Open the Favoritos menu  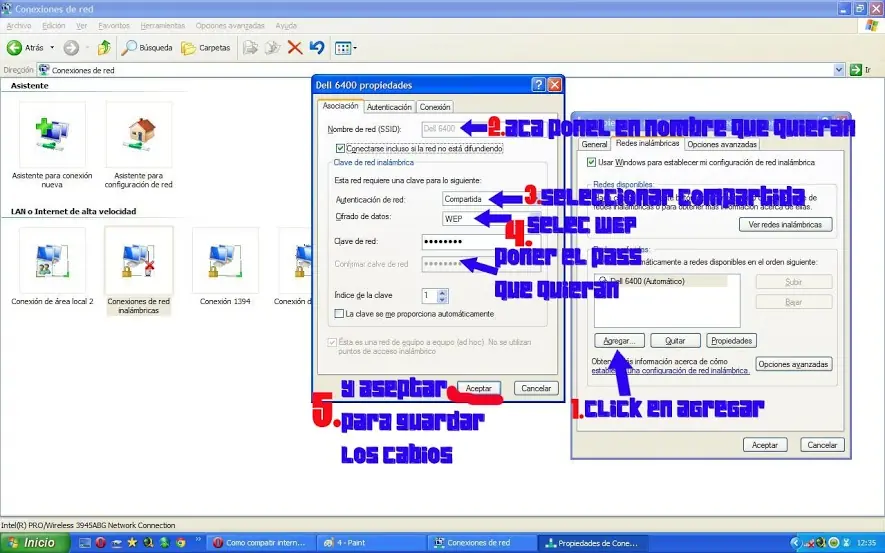click(x=114, y=26)
